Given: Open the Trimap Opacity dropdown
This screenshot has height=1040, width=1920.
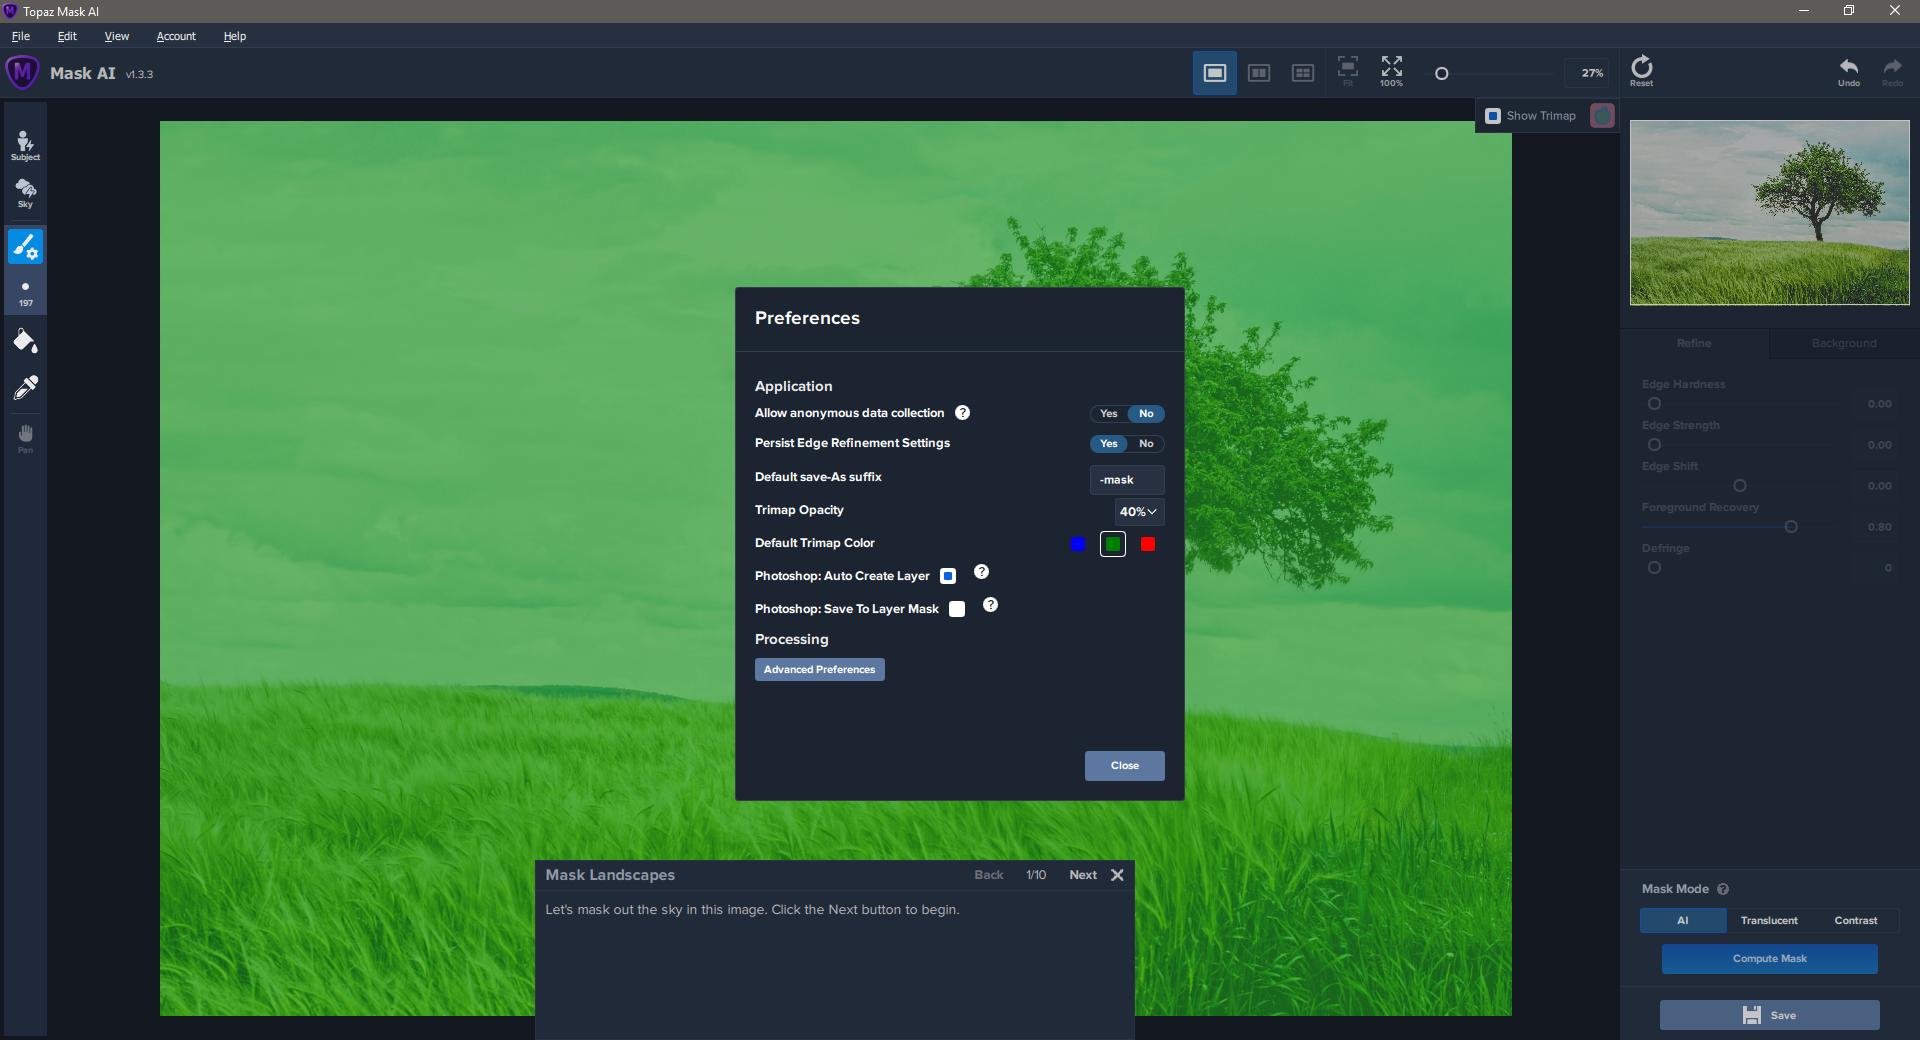Looking at the screenshot, I should point(1138,512).
